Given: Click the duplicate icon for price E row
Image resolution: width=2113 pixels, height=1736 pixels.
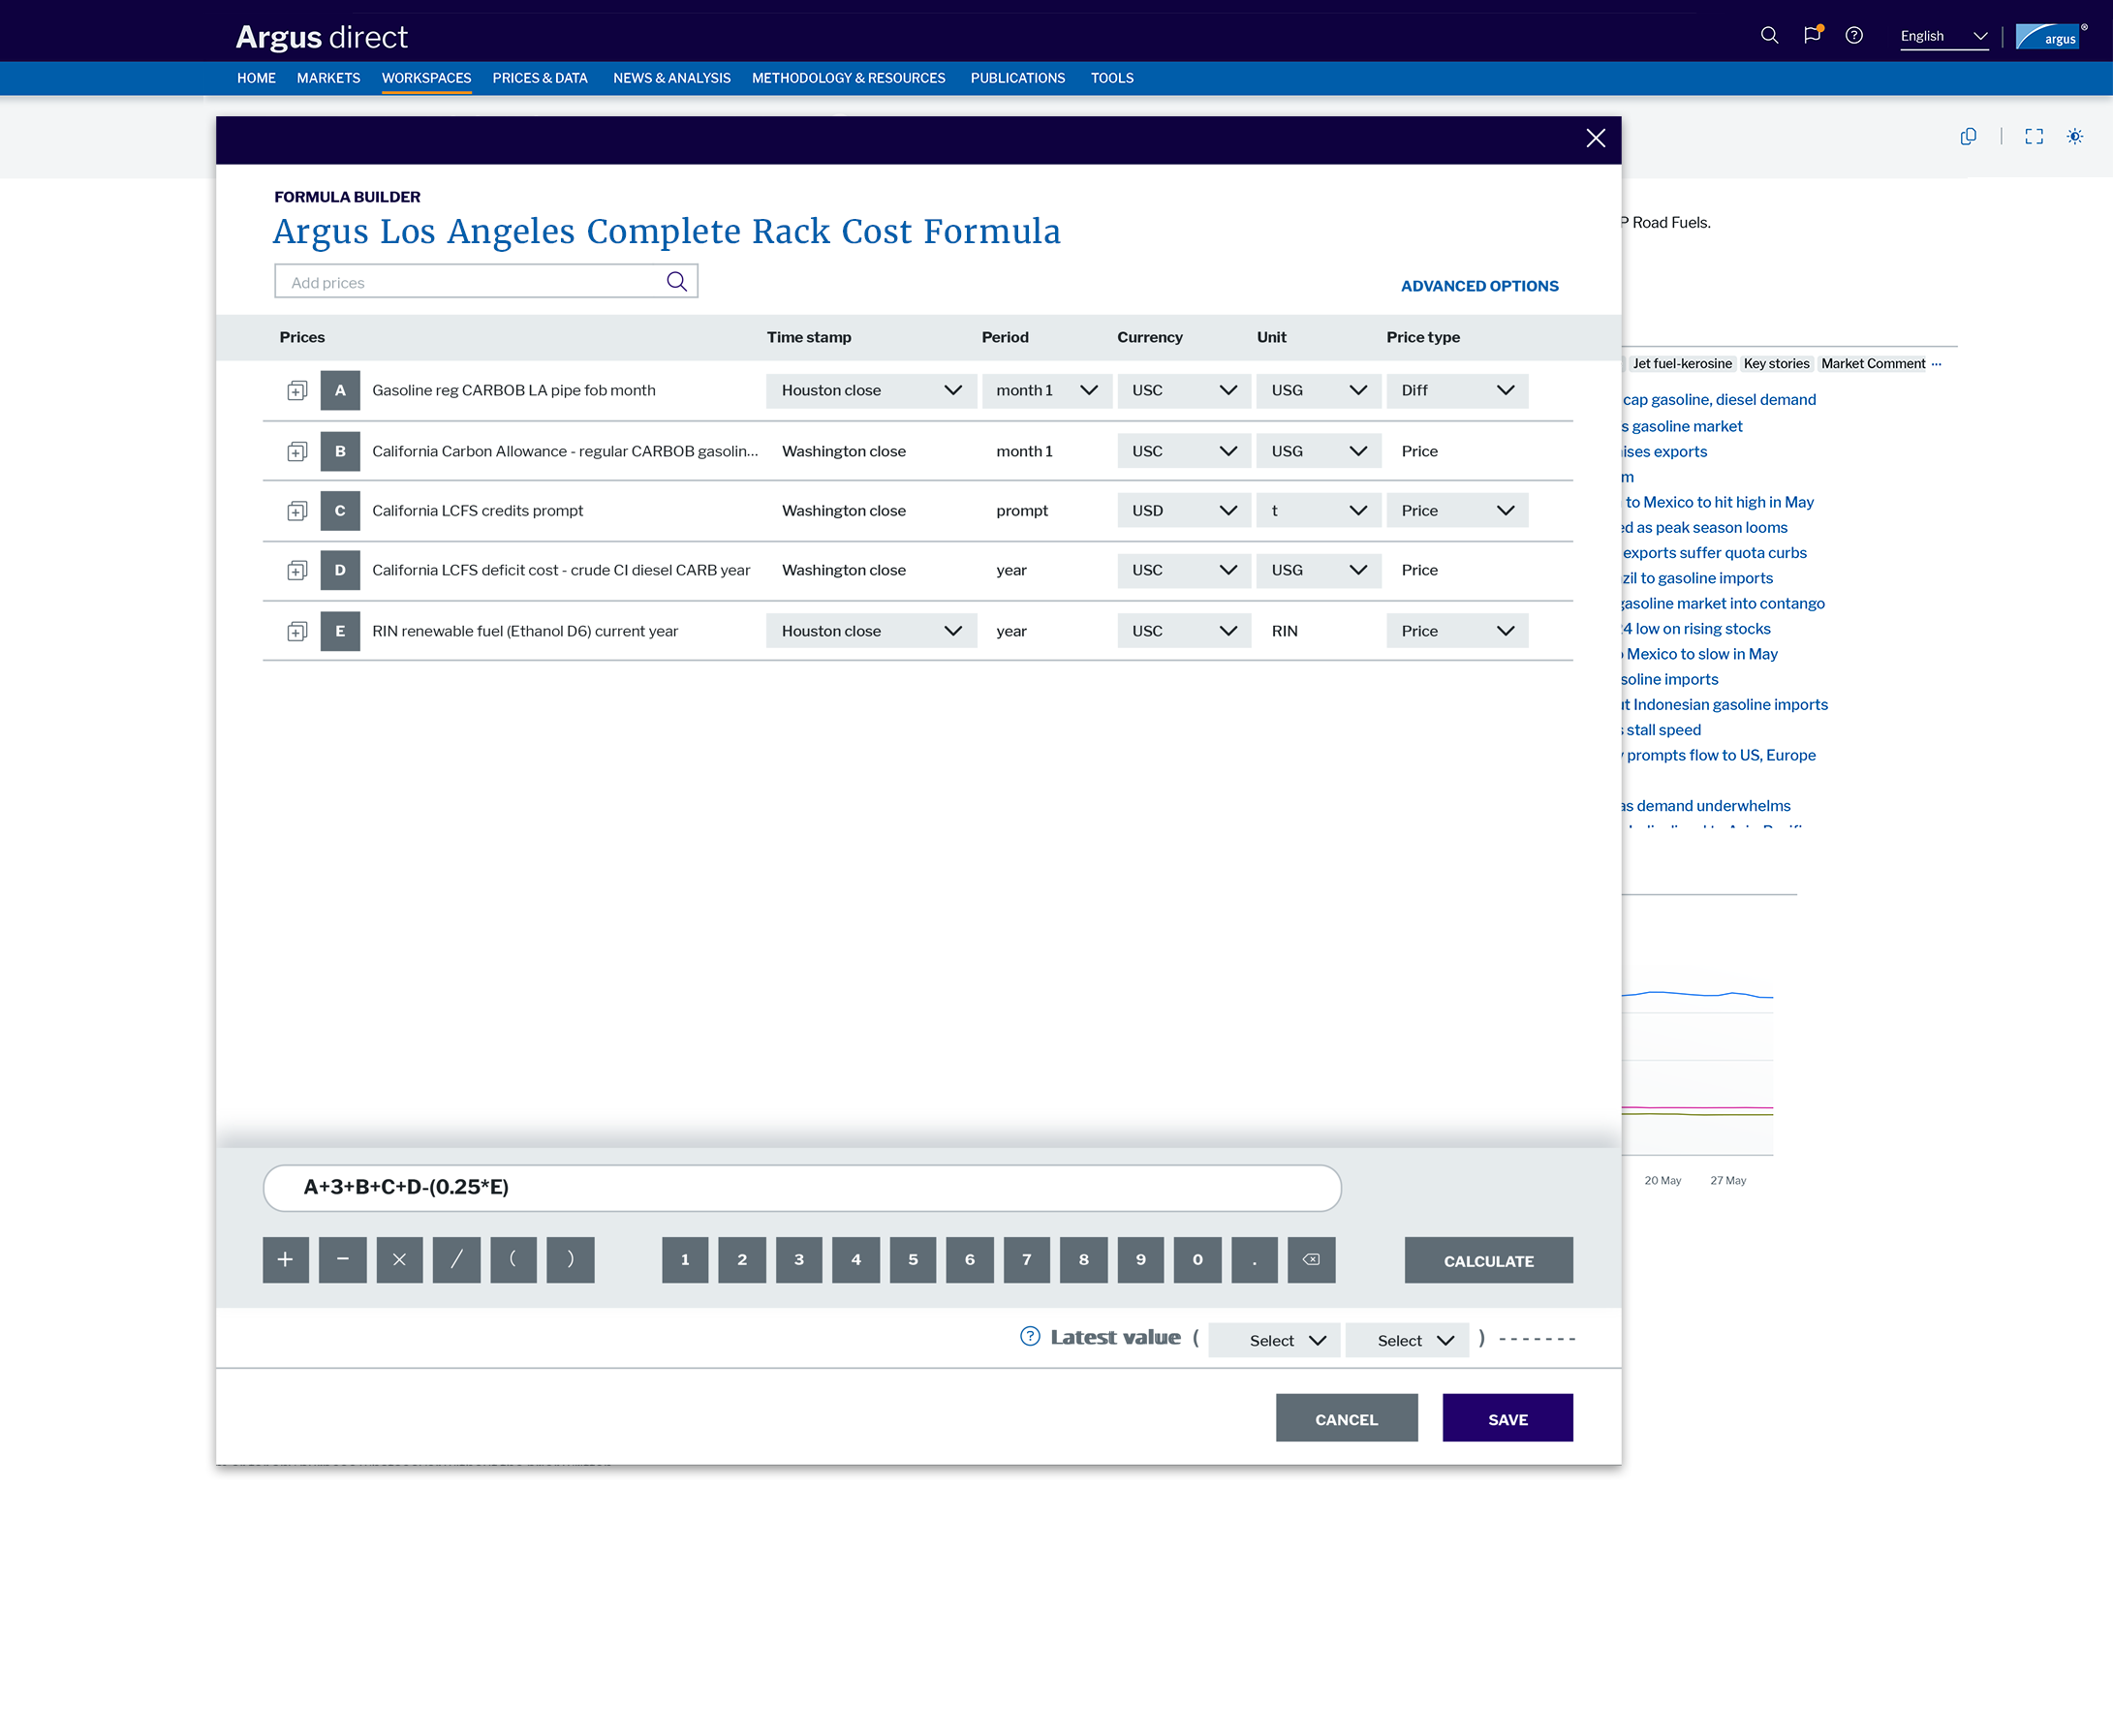Looking at the screenshot, I should point(297,632).
